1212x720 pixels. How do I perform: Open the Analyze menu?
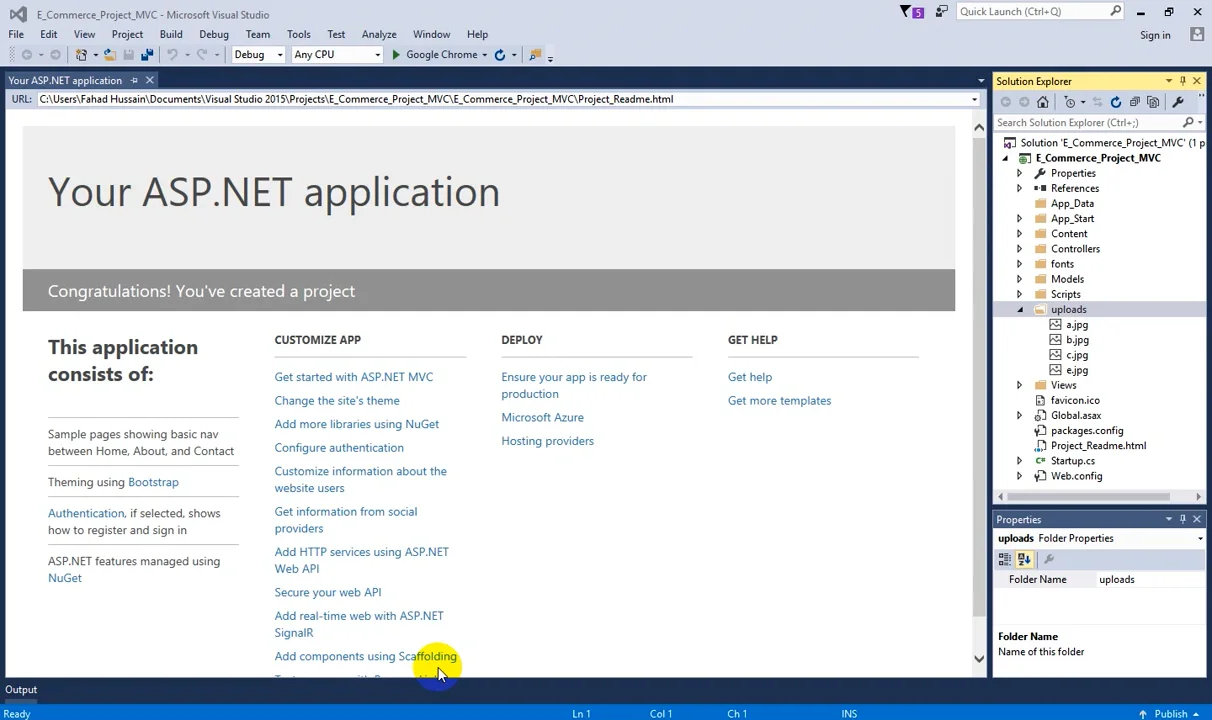pos(379,34)
